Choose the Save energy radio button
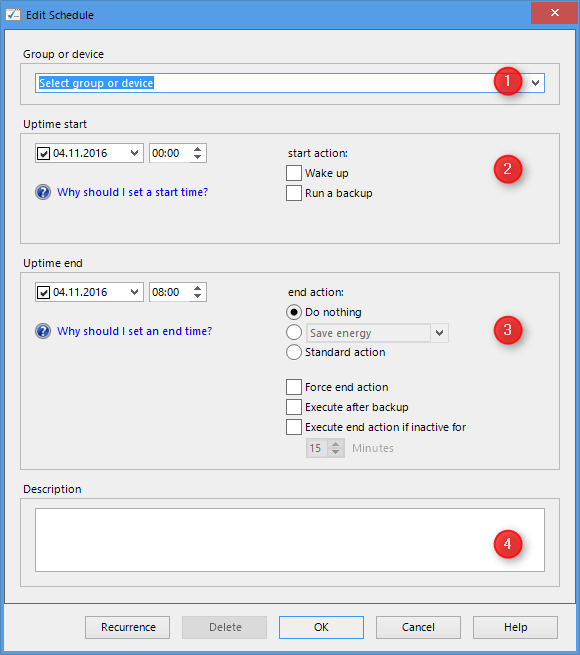This screenshot has width=580, height=655. coord(294,333)
